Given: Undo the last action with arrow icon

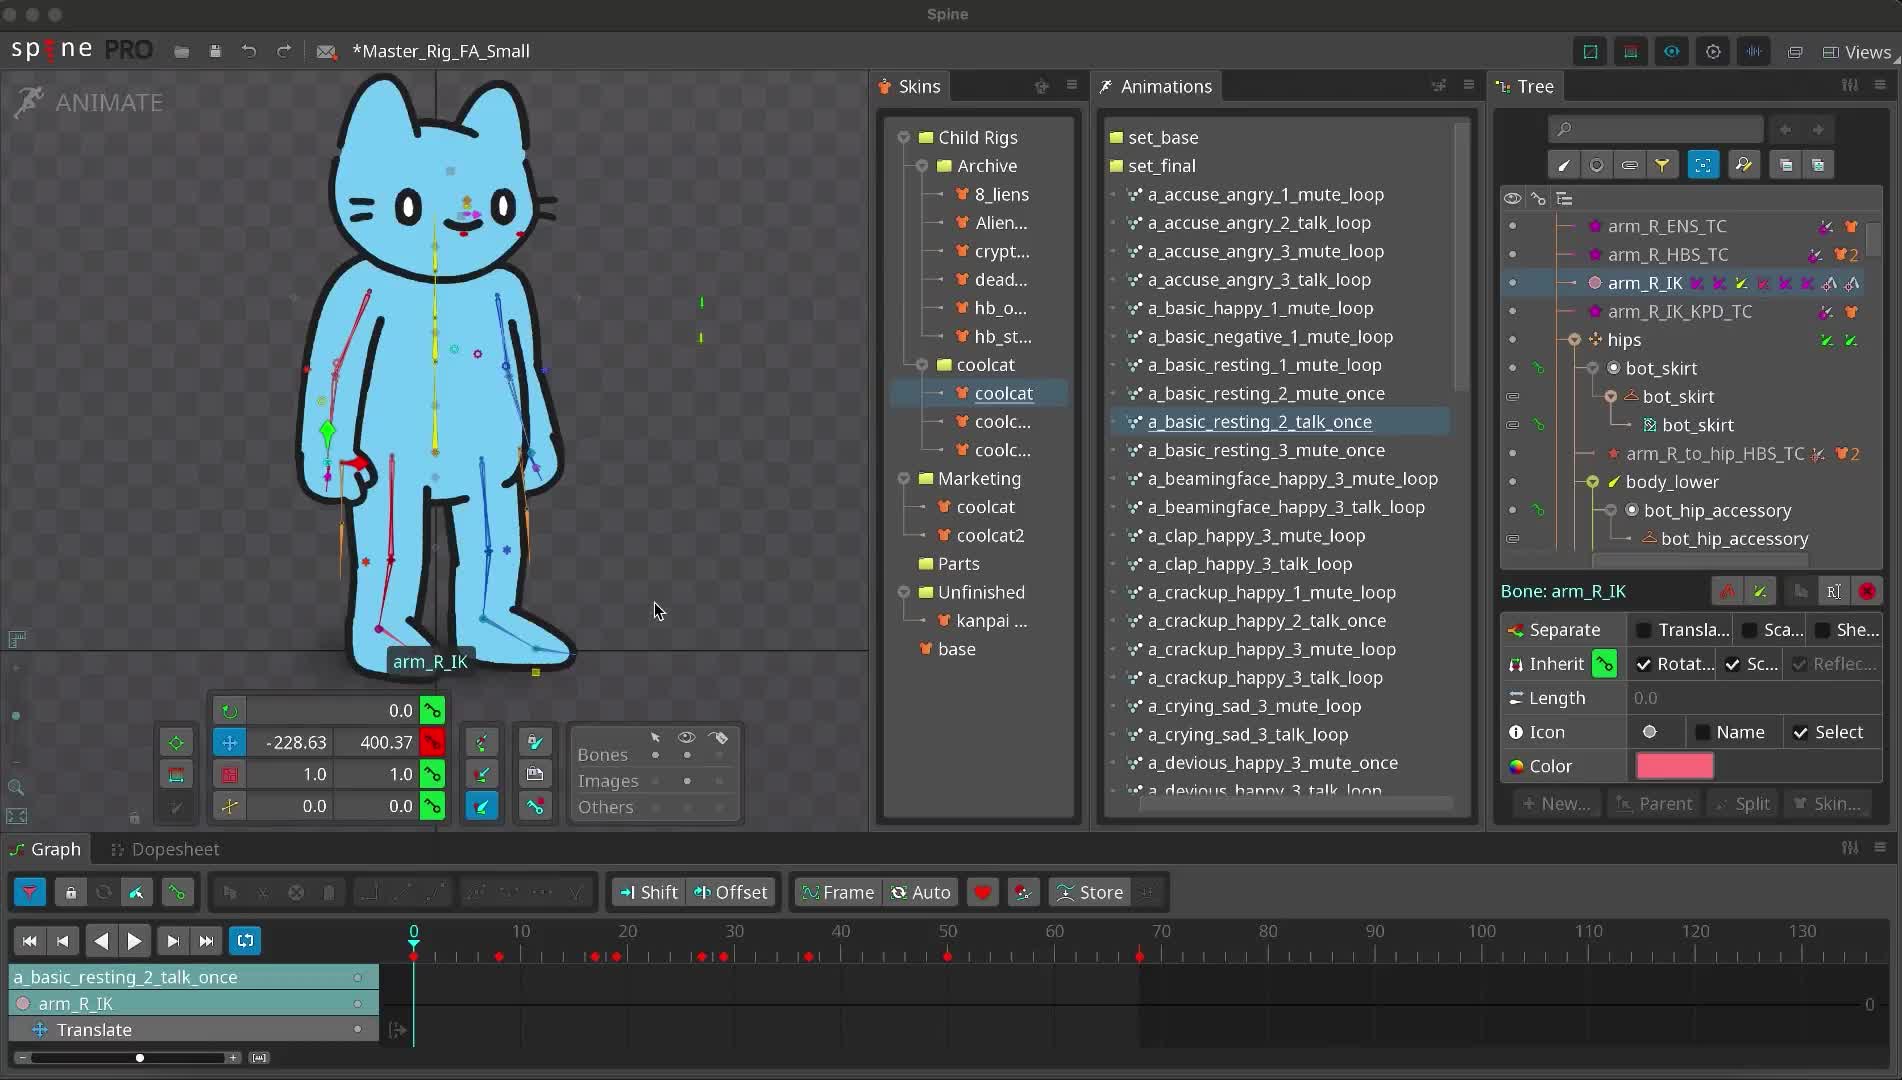Looking at the screenshot, I should pos(249,51).
